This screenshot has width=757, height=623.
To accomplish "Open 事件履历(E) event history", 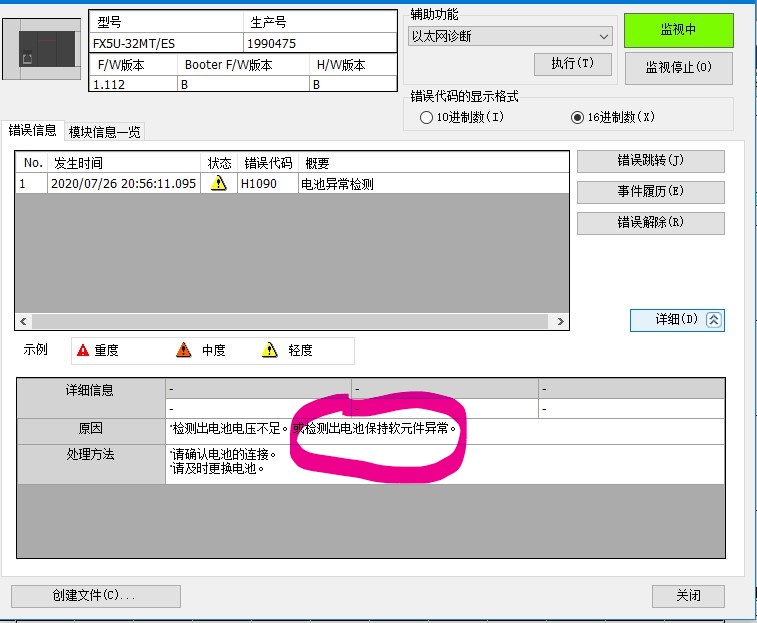I will 650,192.
